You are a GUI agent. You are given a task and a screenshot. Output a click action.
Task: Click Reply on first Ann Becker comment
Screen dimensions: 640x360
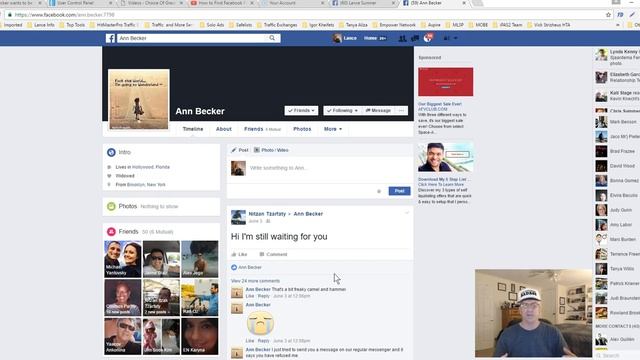[264, 296]
